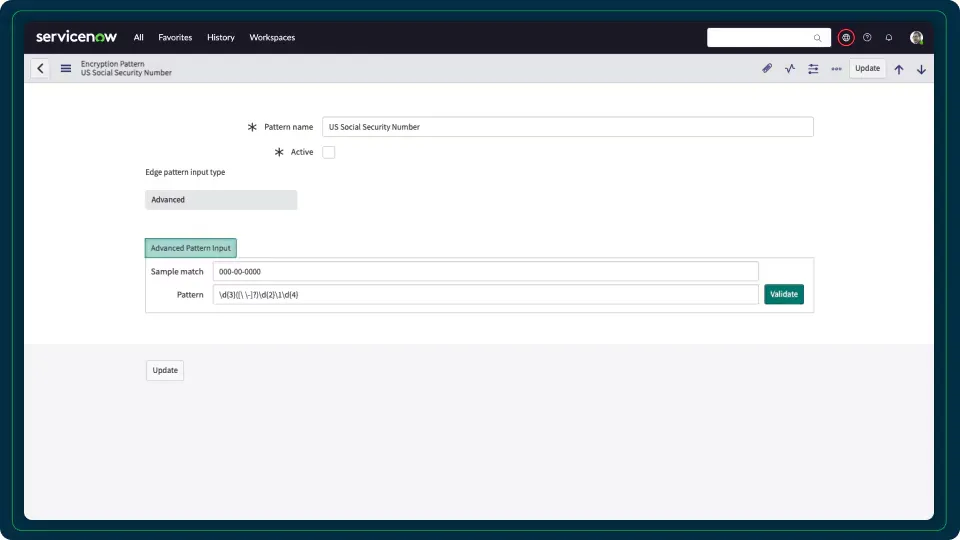960x540 pixels.
Task: Click the Edge pattern input type label
Action: point(185,172)
